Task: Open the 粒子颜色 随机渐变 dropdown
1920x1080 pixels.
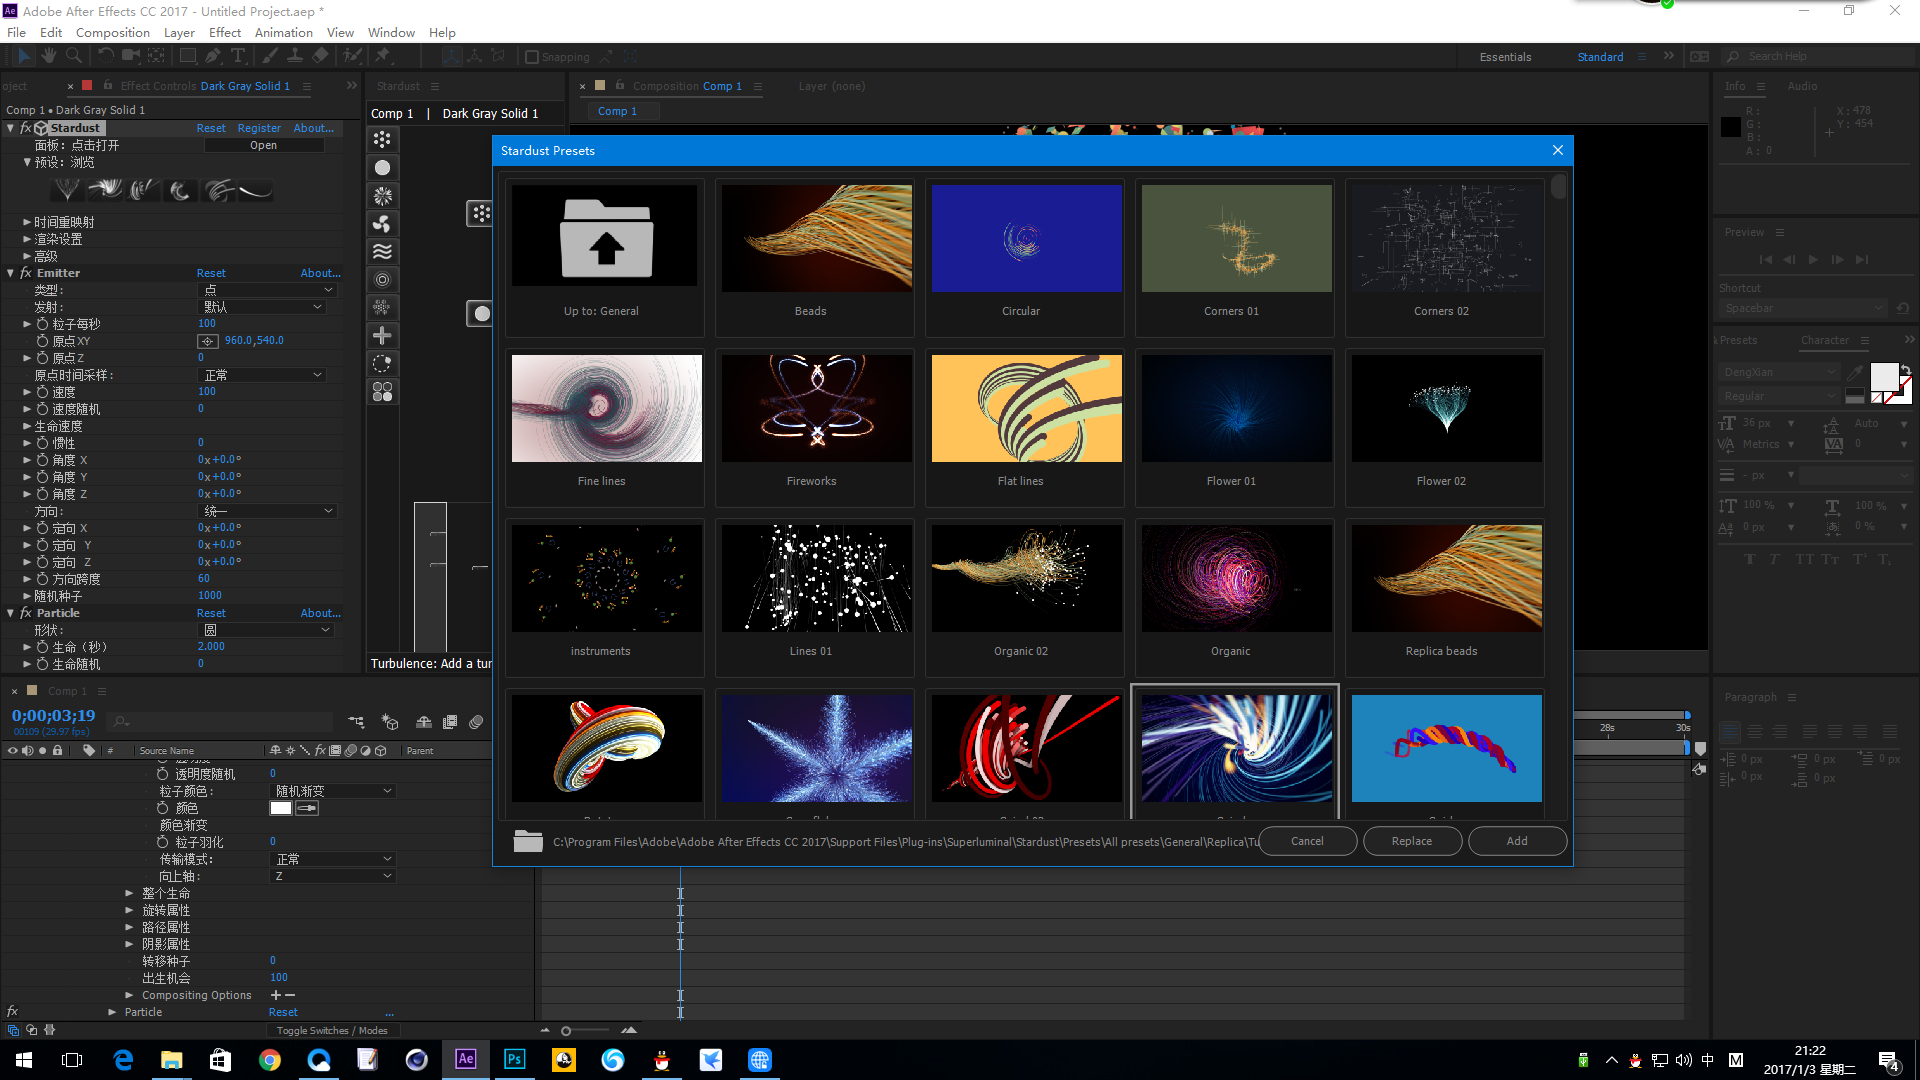Action: [x=333, y=791]
